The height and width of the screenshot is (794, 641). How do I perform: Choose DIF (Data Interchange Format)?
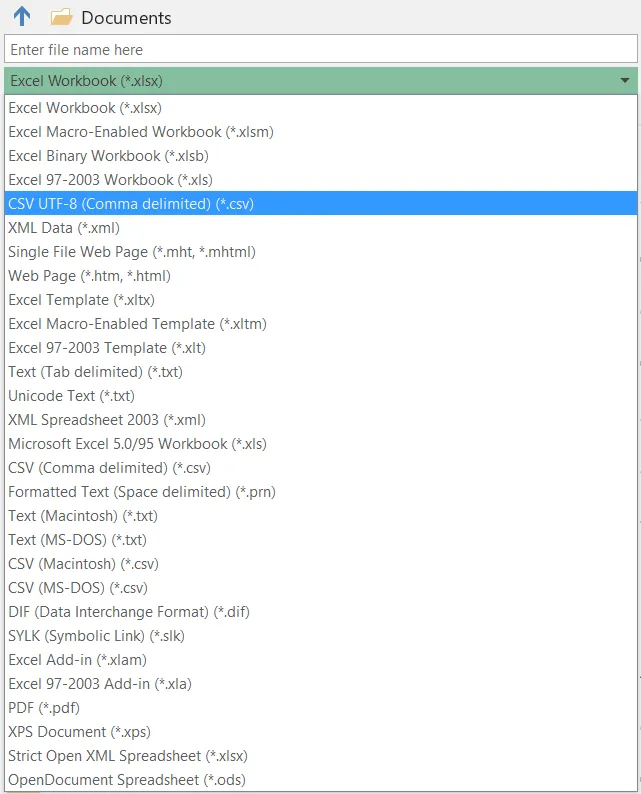point(320,612)
